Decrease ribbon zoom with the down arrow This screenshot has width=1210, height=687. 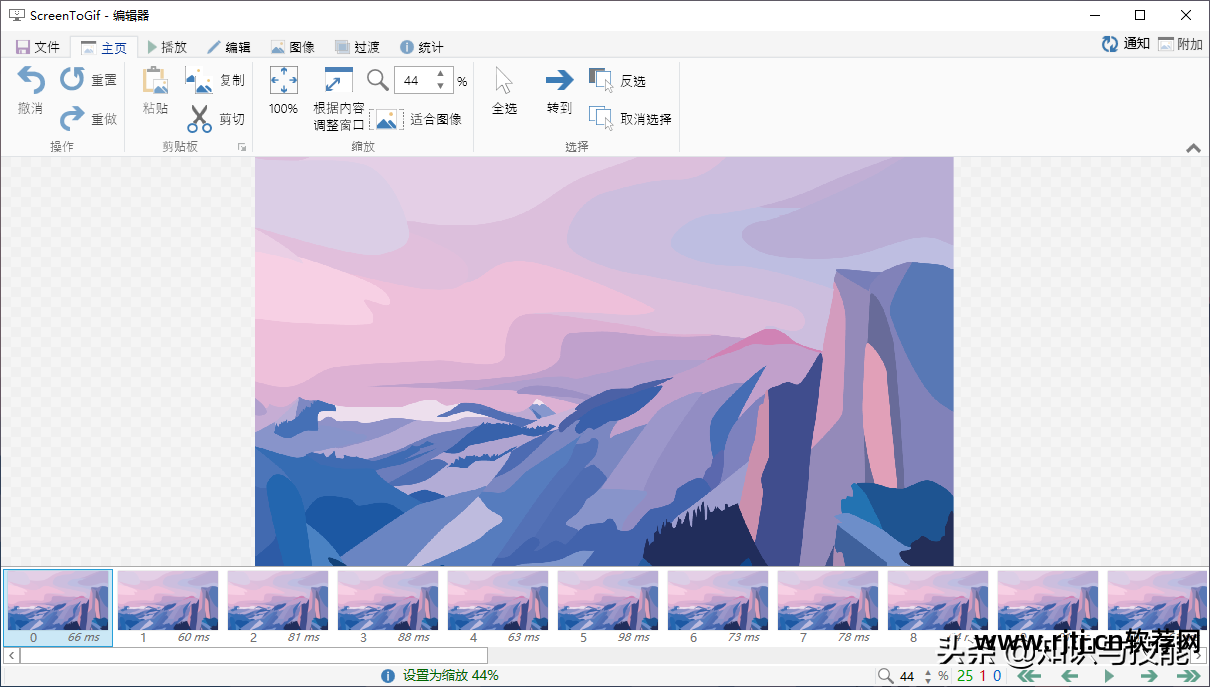(x=441, y=87)
